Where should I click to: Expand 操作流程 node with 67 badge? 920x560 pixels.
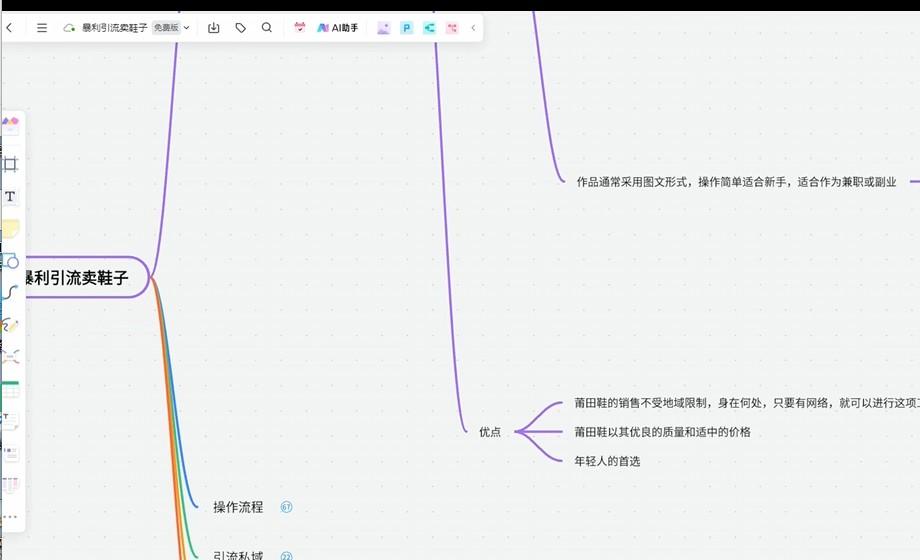tap(286, 507)
